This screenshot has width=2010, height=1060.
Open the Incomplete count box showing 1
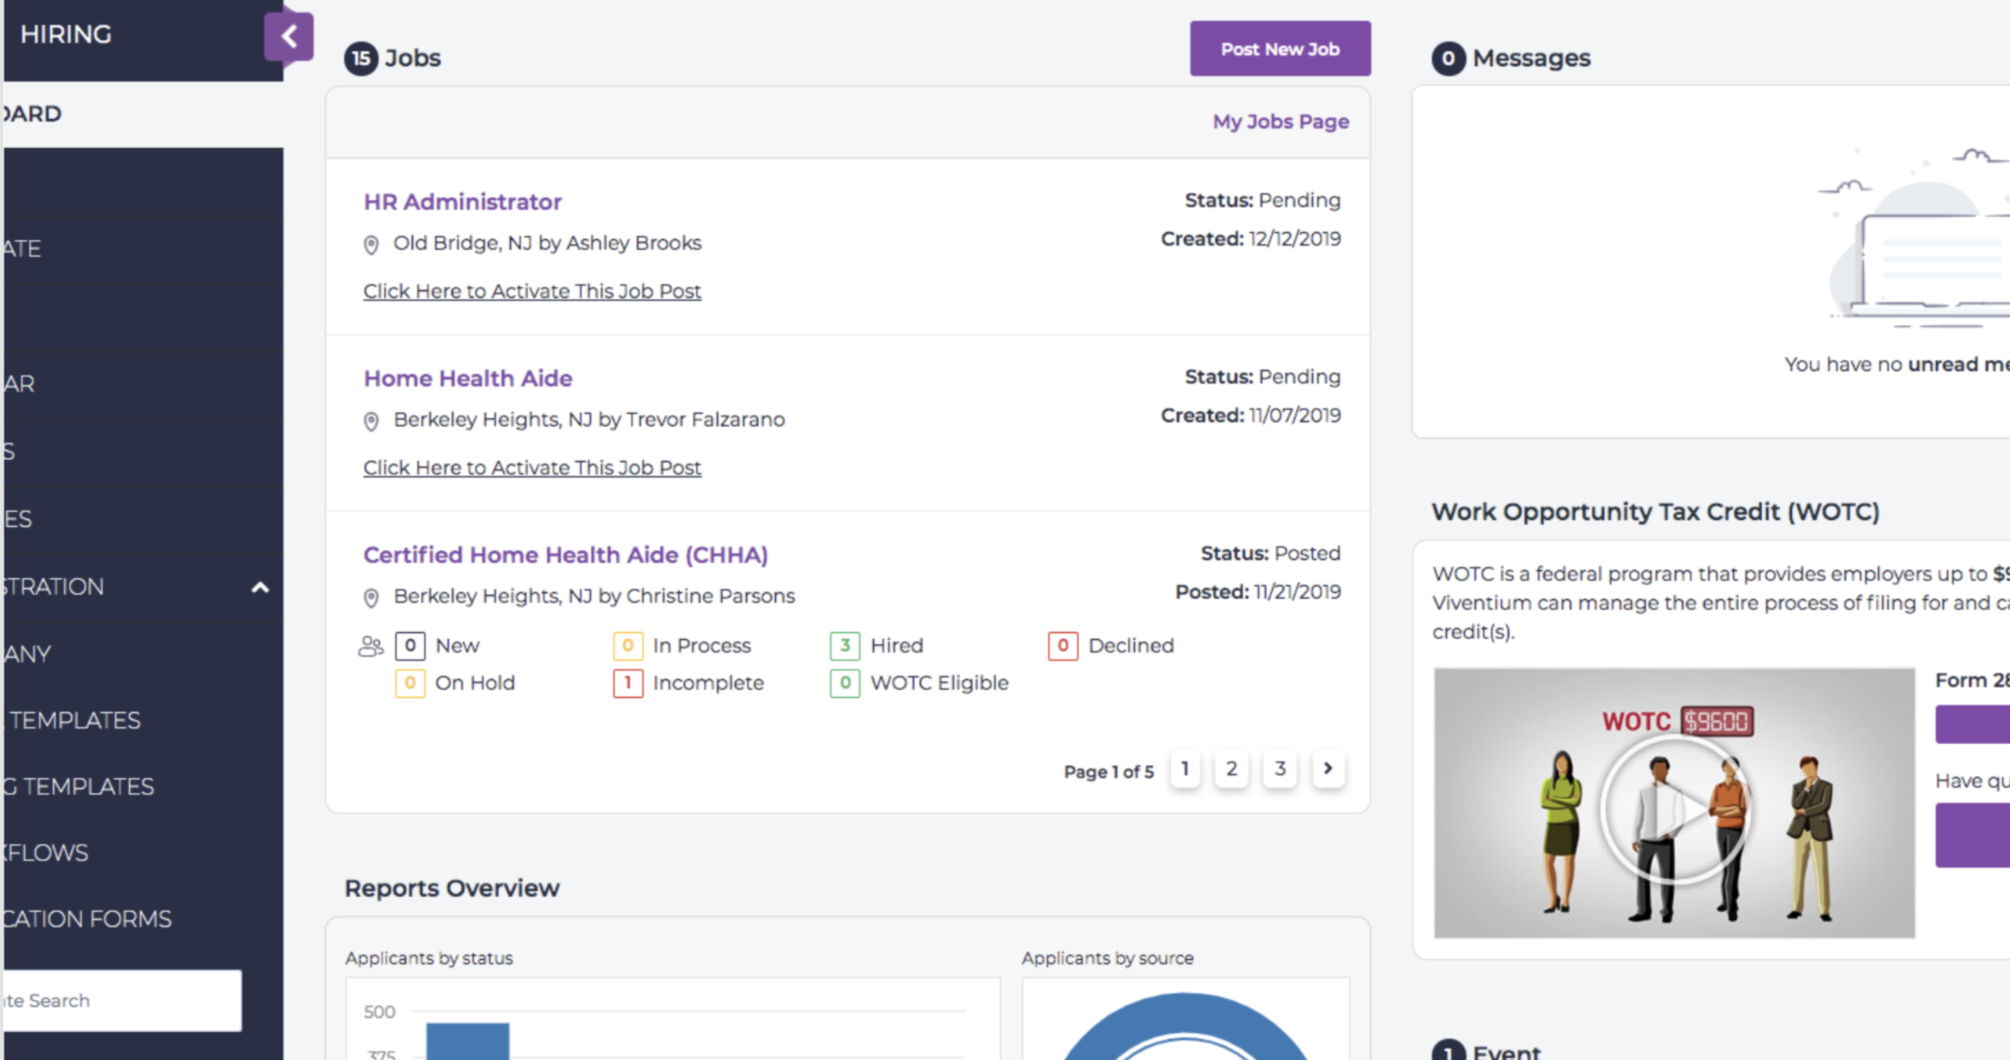(628, 683)
